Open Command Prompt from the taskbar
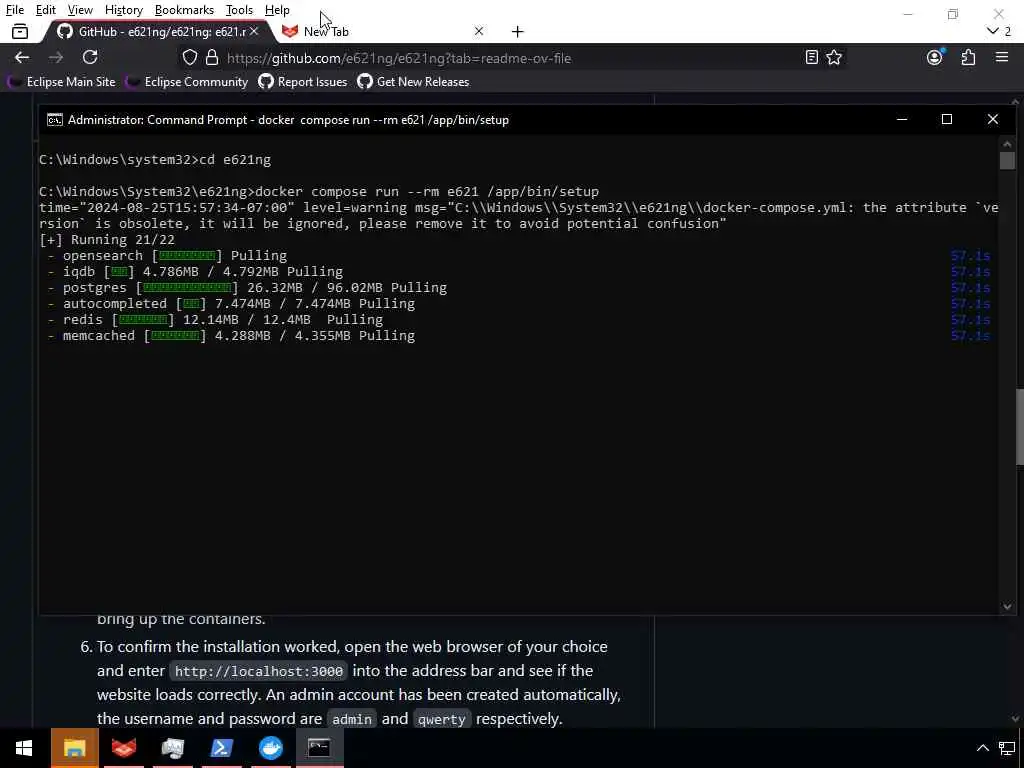Screen dimensions: 1024x768 (x=319, y=748)
